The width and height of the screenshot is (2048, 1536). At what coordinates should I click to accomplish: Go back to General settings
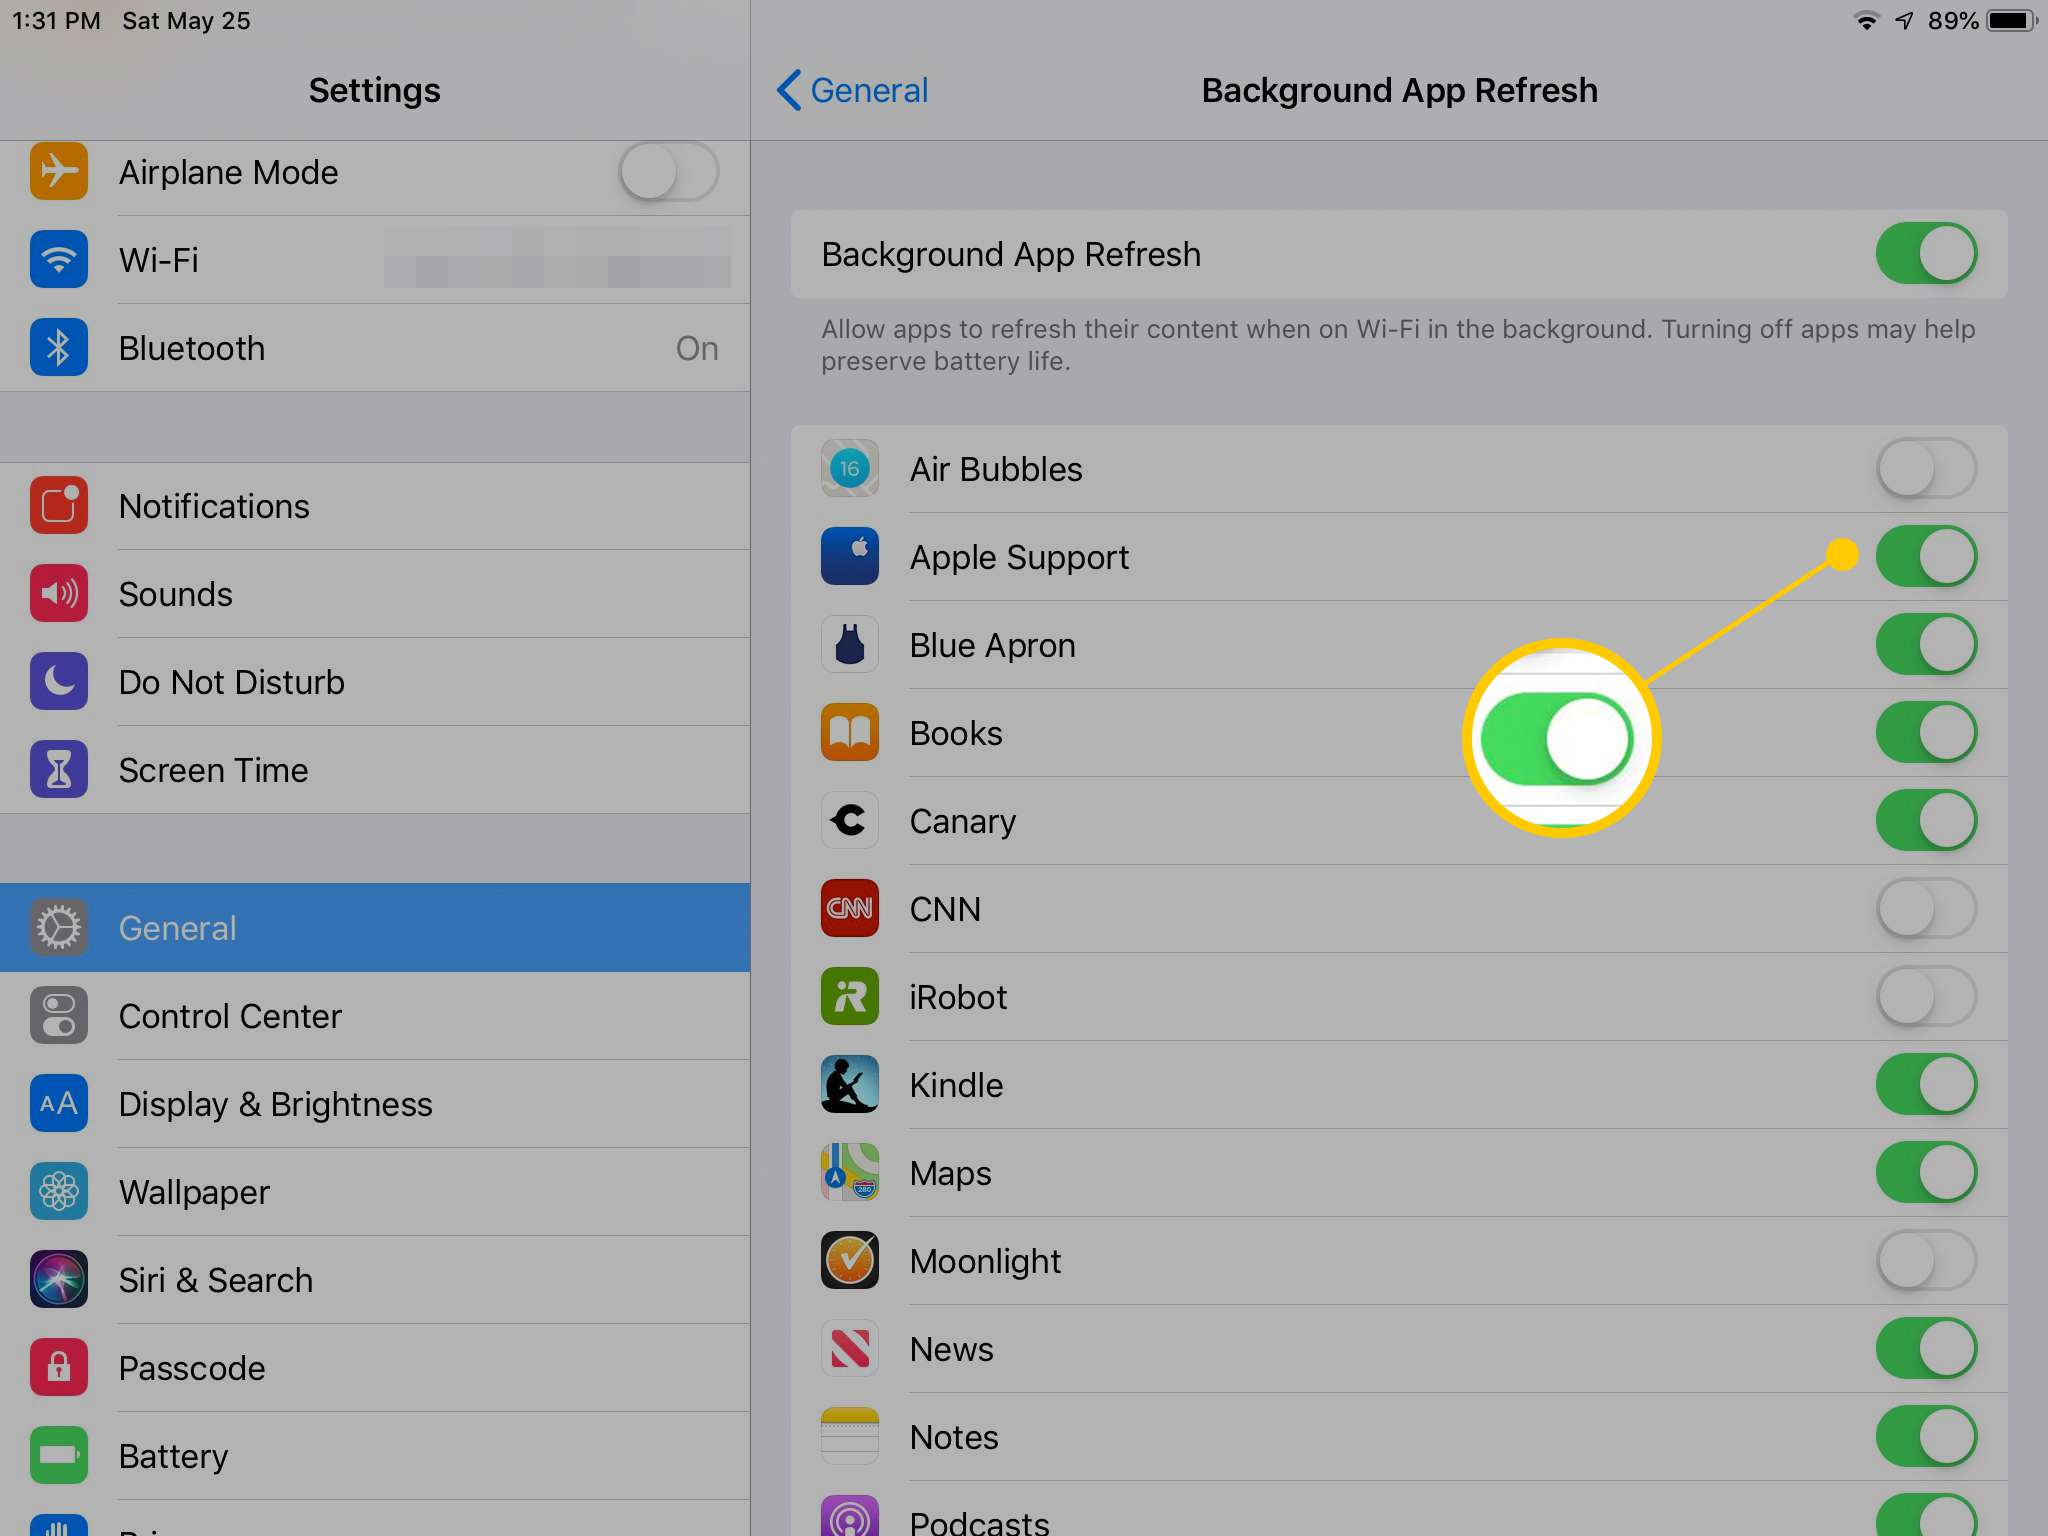click(853, 90)
